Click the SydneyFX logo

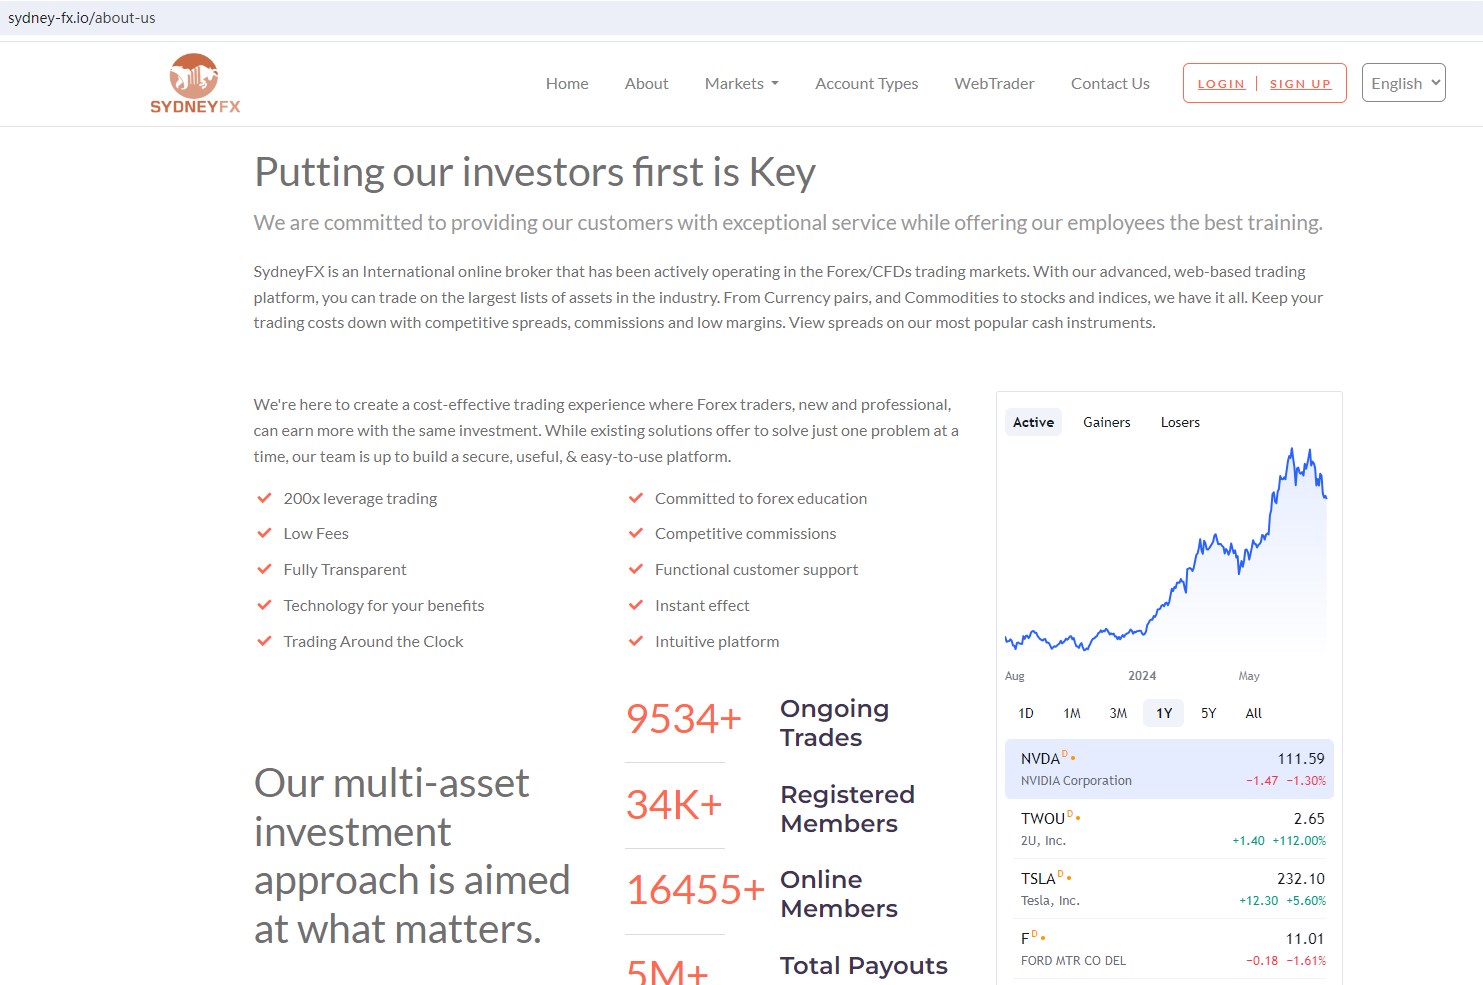[195, 84]
